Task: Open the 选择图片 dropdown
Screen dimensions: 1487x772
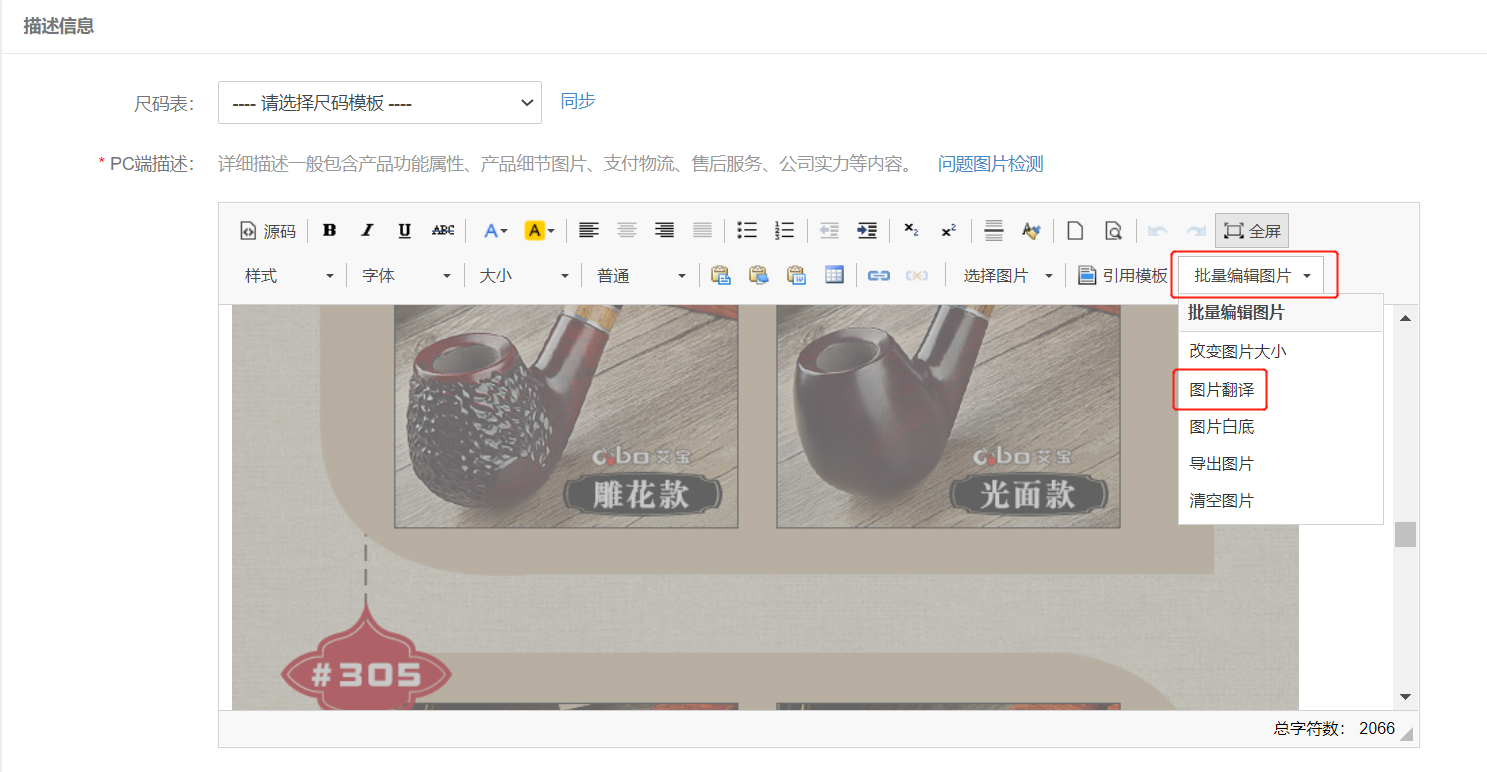Action: pos(1008,276)
